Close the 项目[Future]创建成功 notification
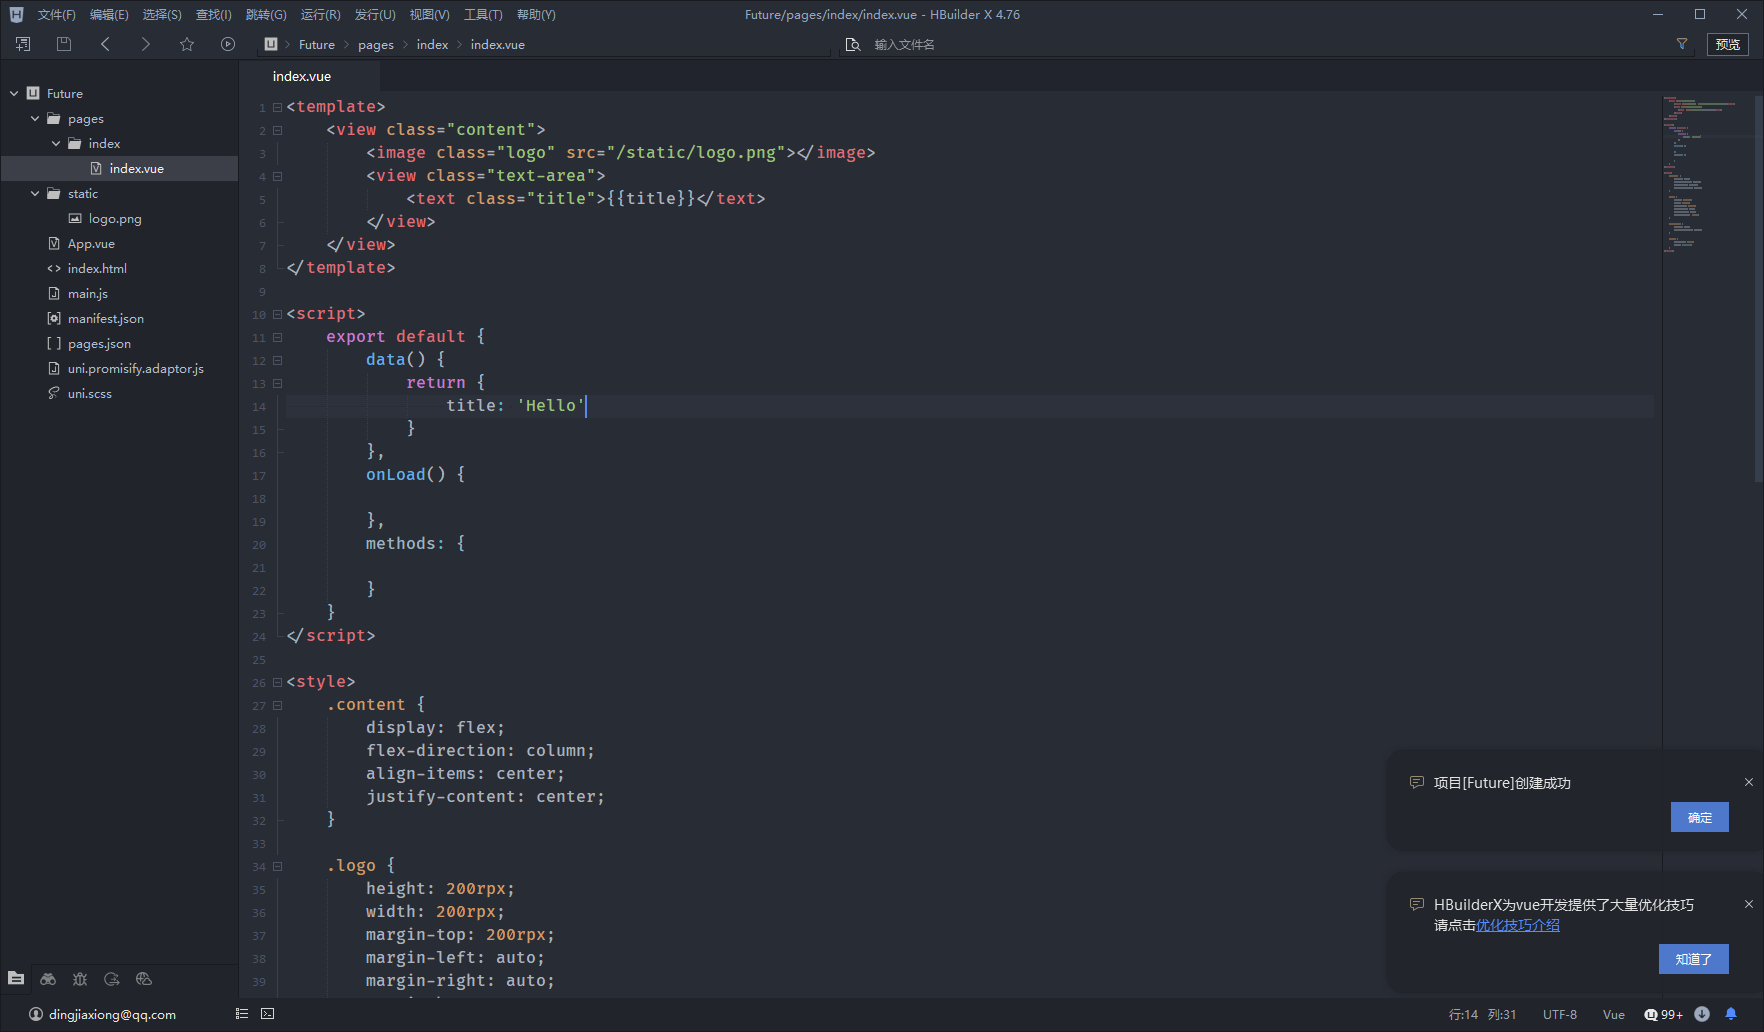The width and height of the screenshot is (1764, 1032). [x=1749, y=782]
